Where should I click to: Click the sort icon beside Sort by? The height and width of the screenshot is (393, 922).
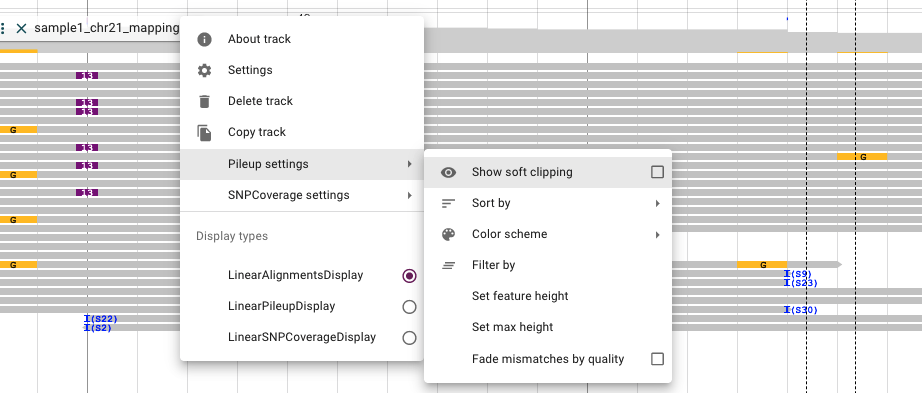449,204
